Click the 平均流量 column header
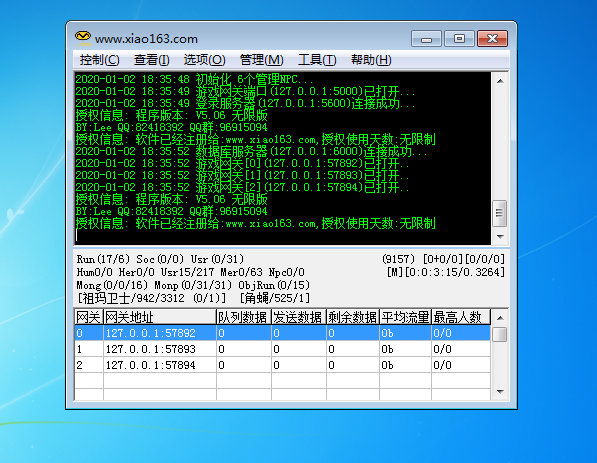The height and width of the screenshot is (463, 597). [x=405, y=317]
